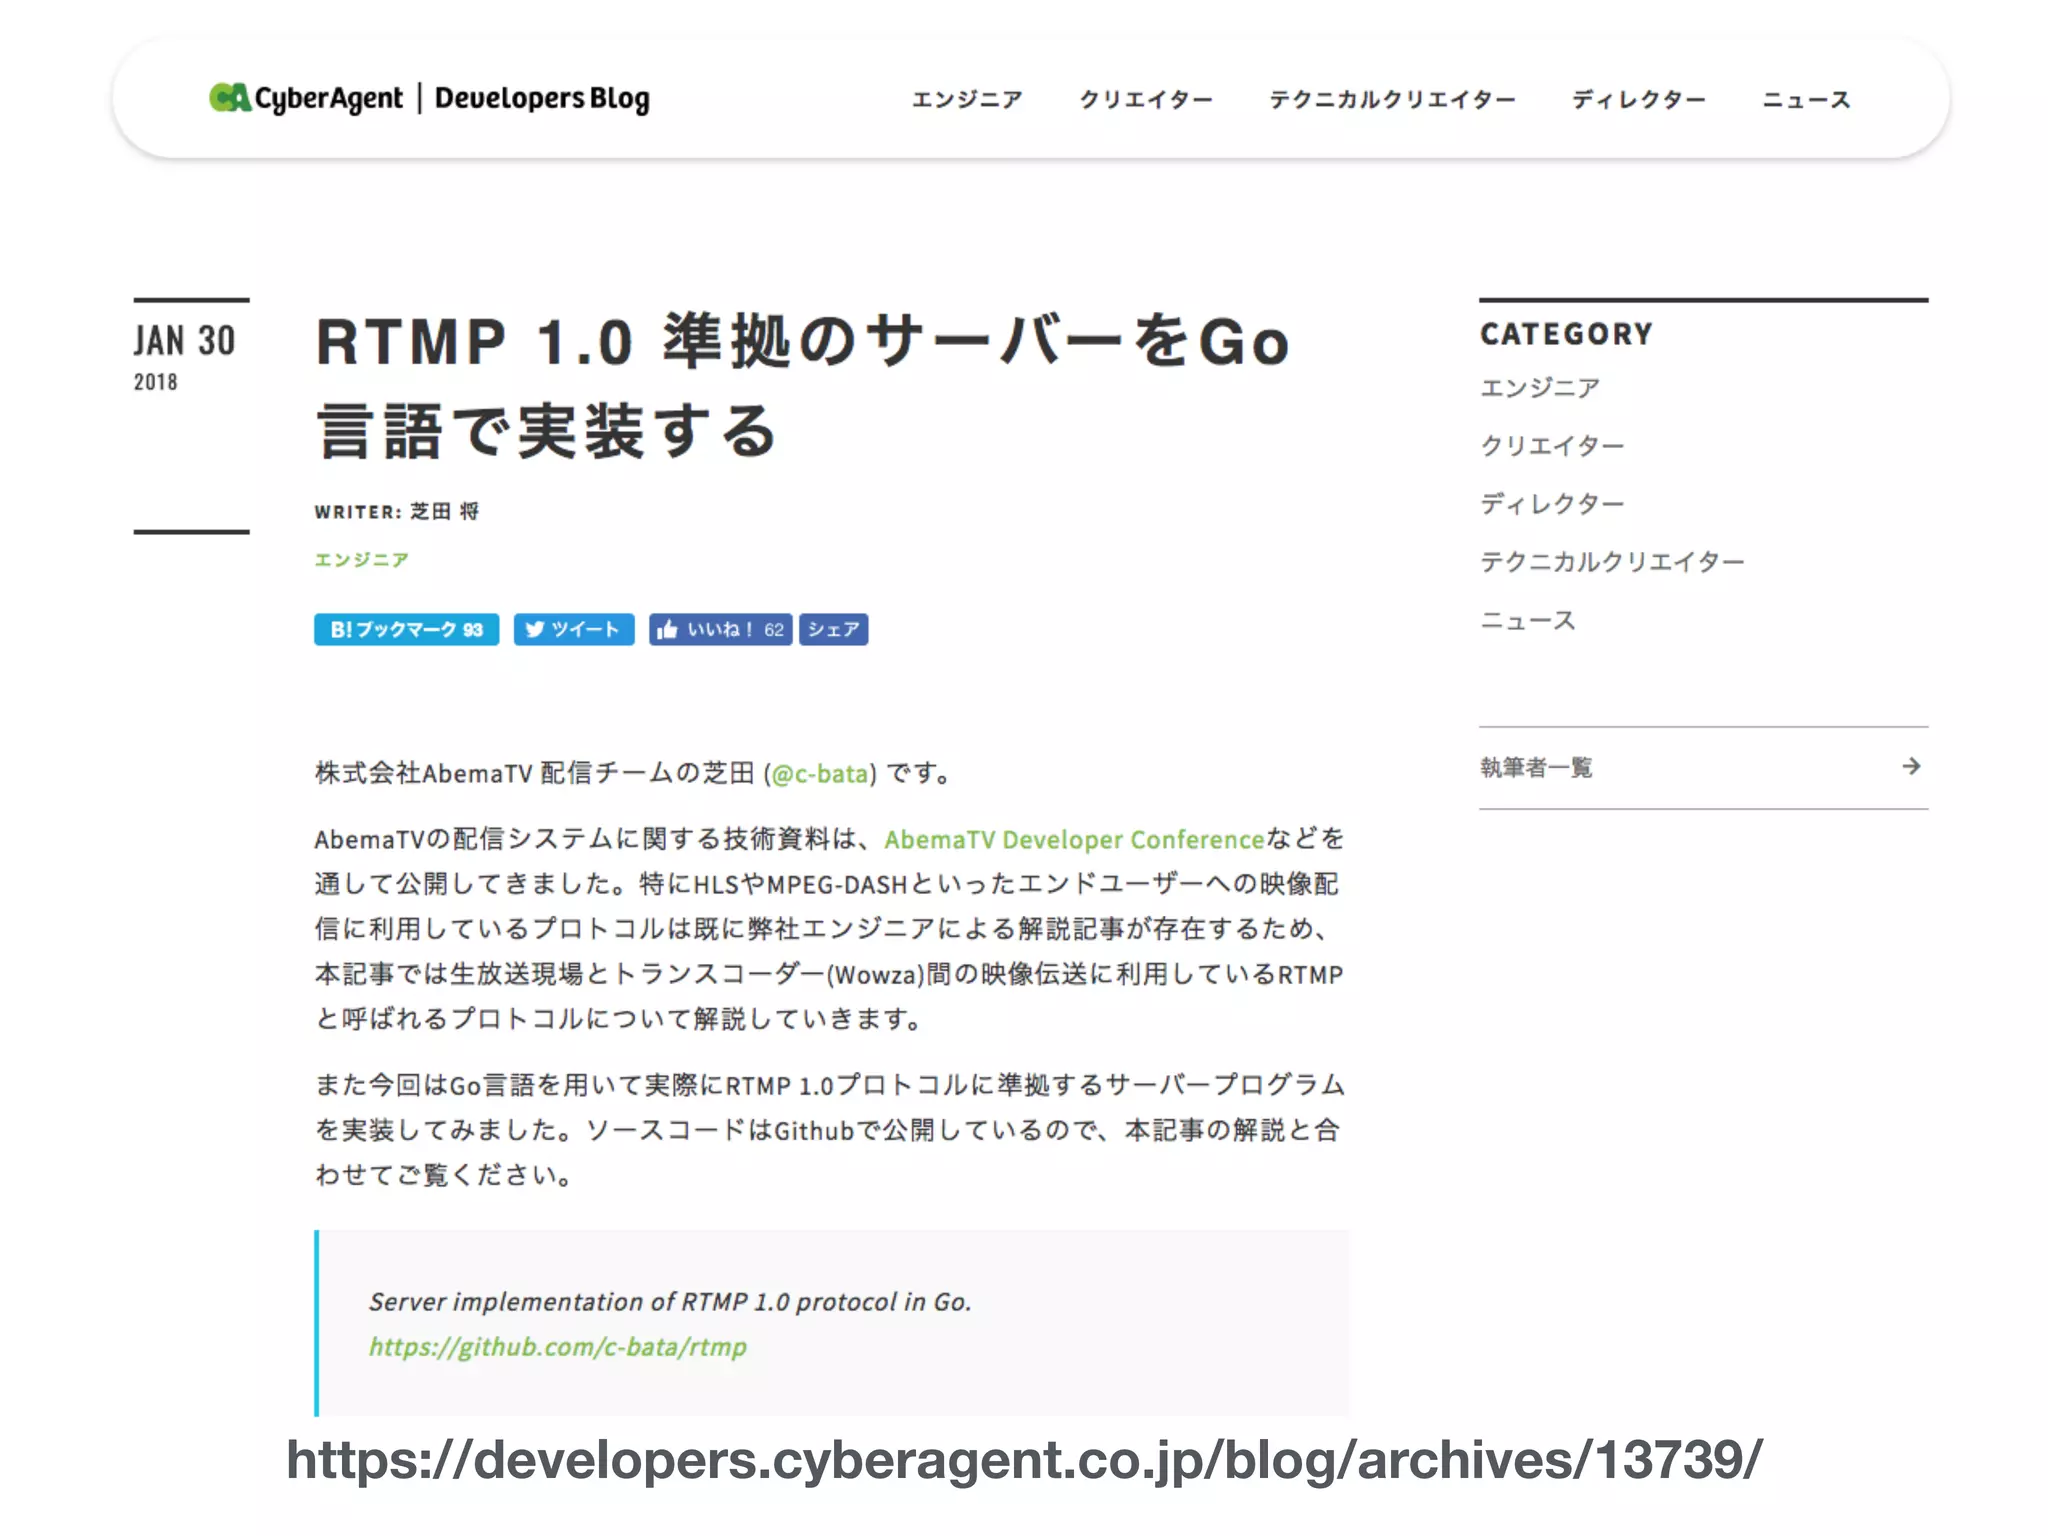
Task: Click the Hatena bookmark button
Action: 406,629
